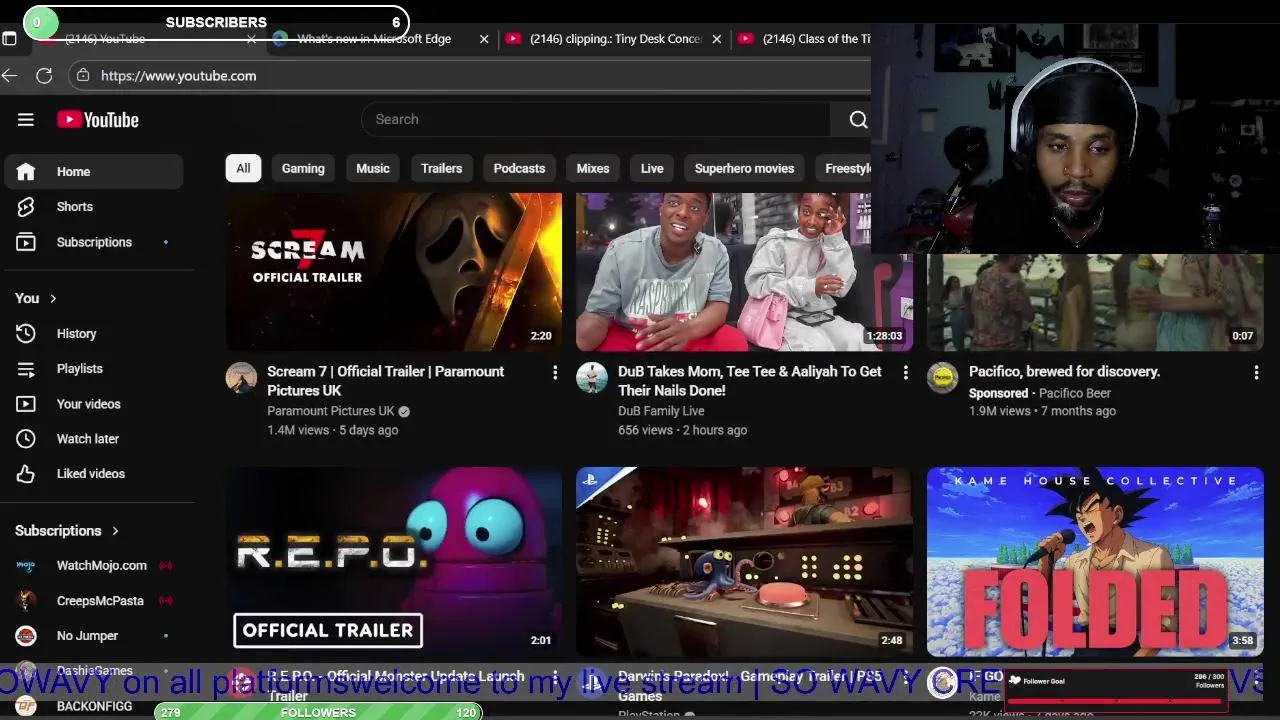This screenshot has width=1280, height=720.
Task: Open CreepsMcPasta subscription channel
Action: pyautogui.click(x=94, y=601)
